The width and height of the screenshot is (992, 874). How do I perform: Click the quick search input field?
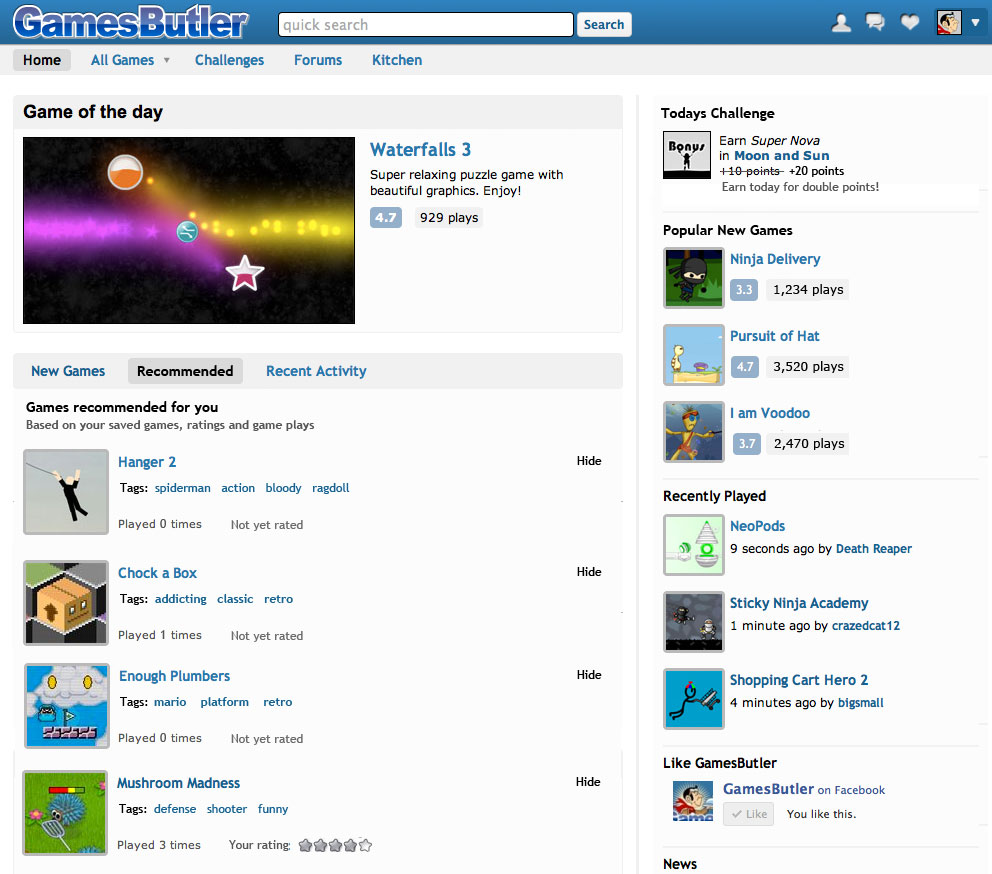coord(425,24)
